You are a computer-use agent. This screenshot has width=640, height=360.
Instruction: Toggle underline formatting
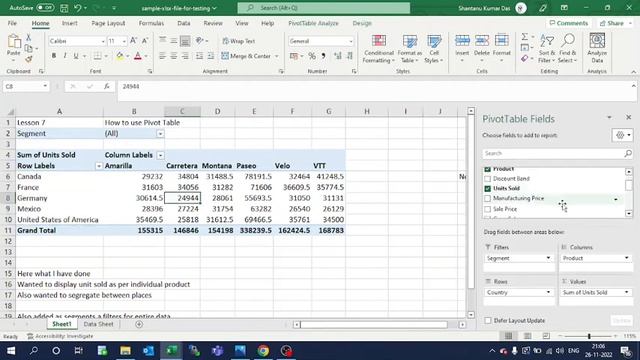pos(76,56)
